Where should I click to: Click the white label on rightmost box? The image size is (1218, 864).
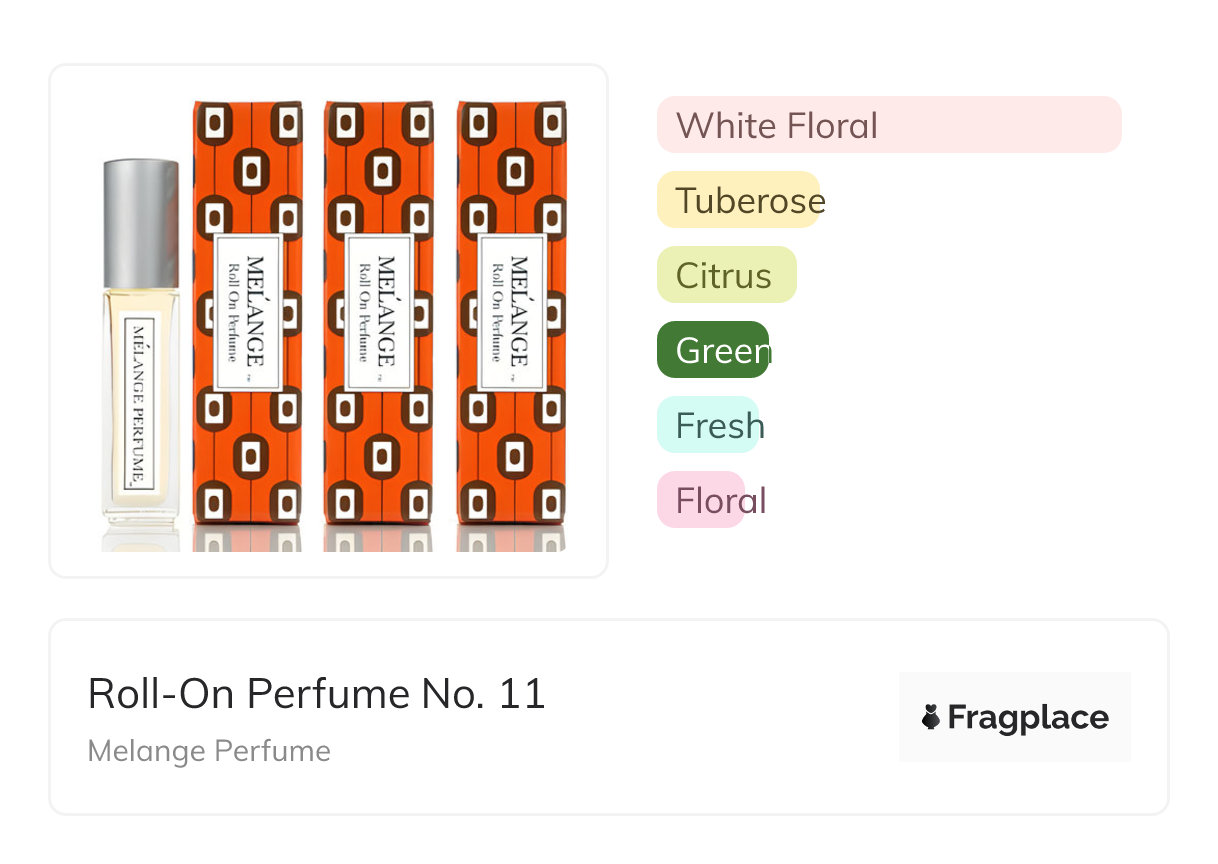click(x=512, y=311)
